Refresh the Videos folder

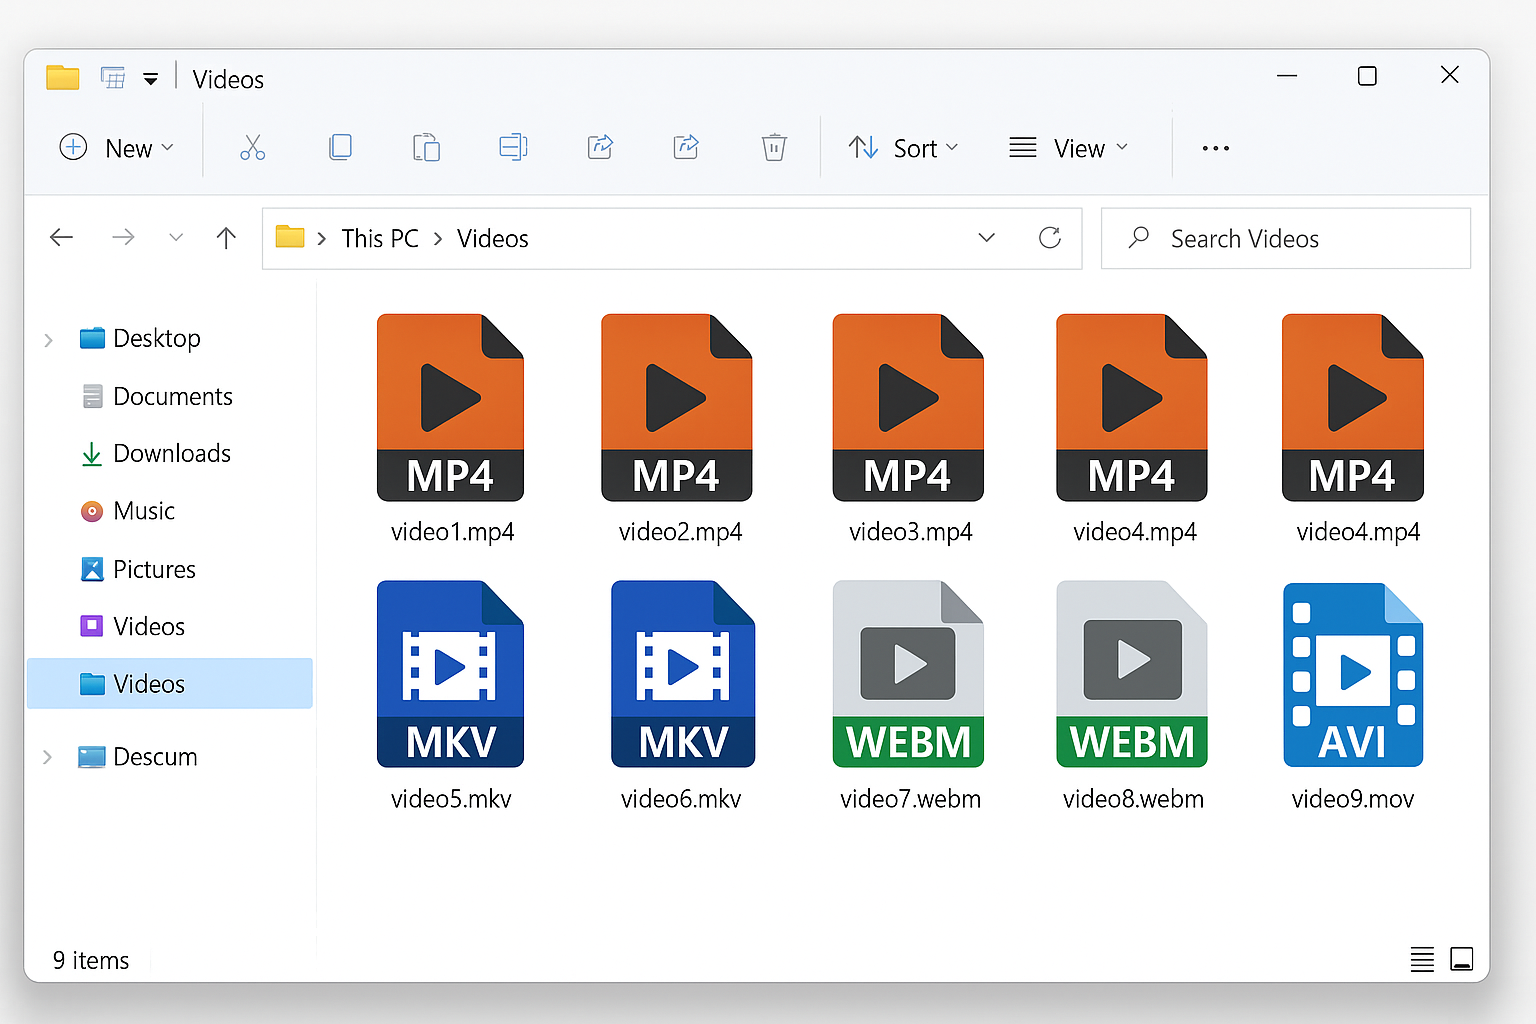click(x=1049, y=238)
